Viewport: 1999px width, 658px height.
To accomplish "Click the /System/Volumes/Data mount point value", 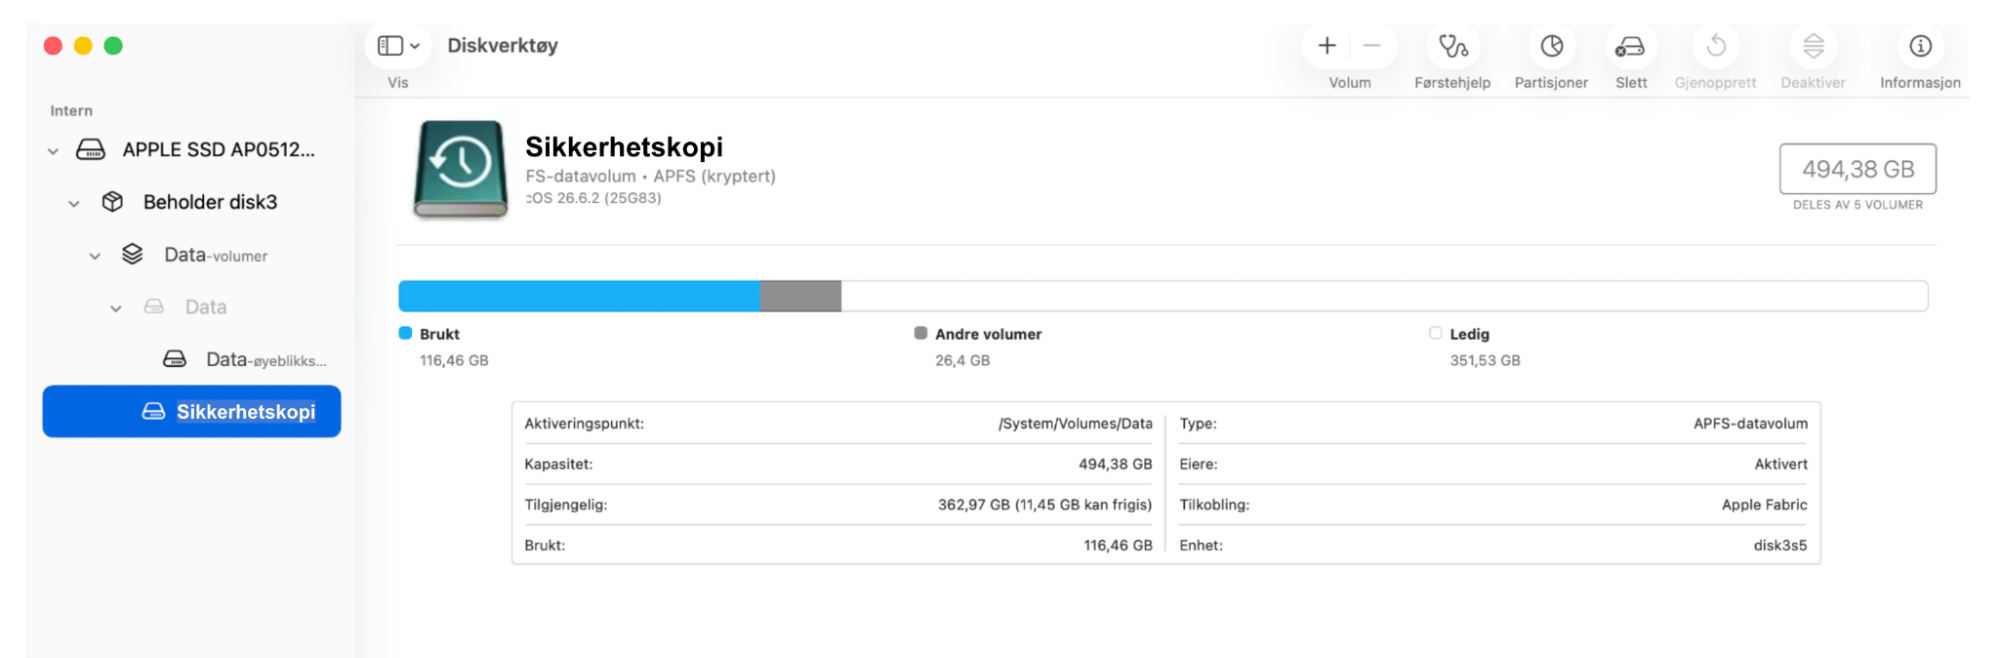I will (1075, 424).
